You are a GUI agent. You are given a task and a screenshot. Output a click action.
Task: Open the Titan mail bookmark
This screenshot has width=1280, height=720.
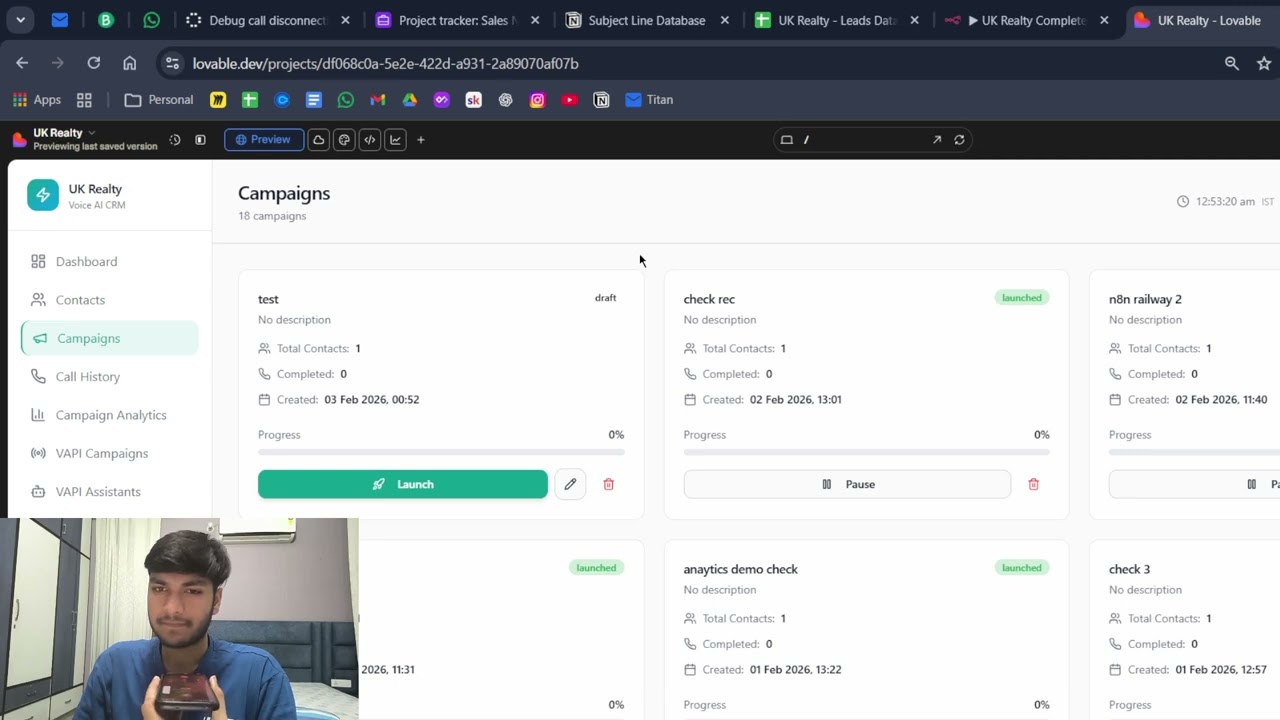pyautogui.click(x=649, y=100)
